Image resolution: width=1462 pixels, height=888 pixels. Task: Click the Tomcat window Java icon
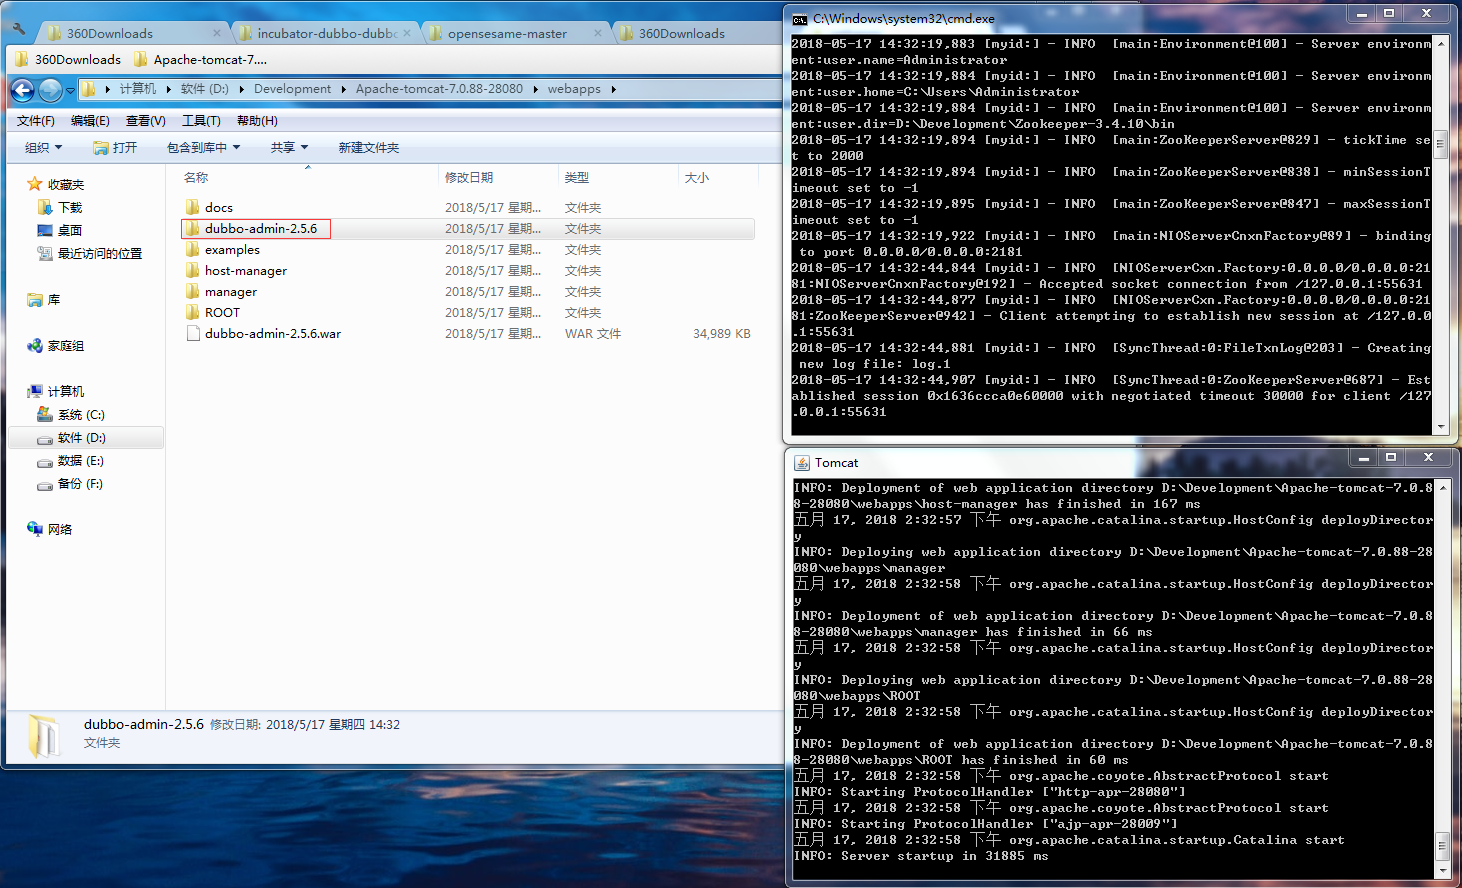click(802, 463)
